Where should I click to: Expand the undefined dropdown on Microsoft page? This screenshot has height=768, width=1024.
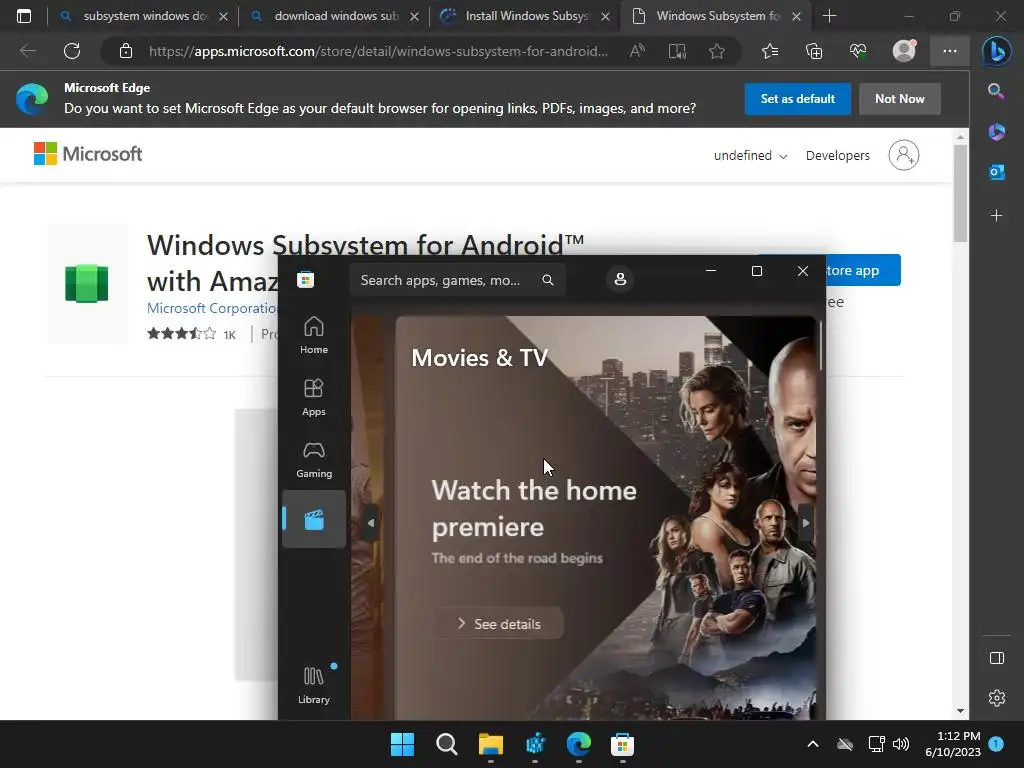(x=750, y=155)
